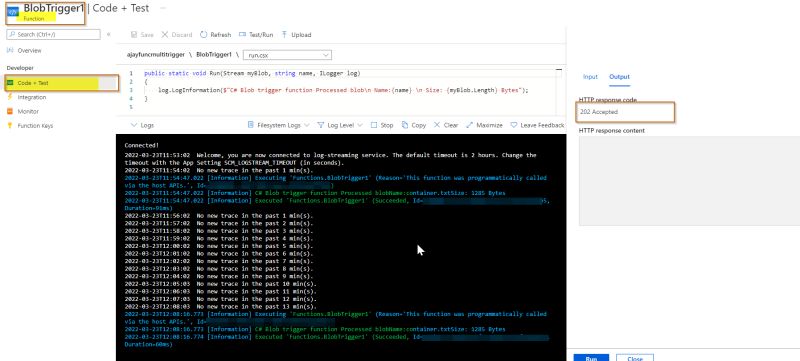Click the HTTP response content label

pos(612,131)
